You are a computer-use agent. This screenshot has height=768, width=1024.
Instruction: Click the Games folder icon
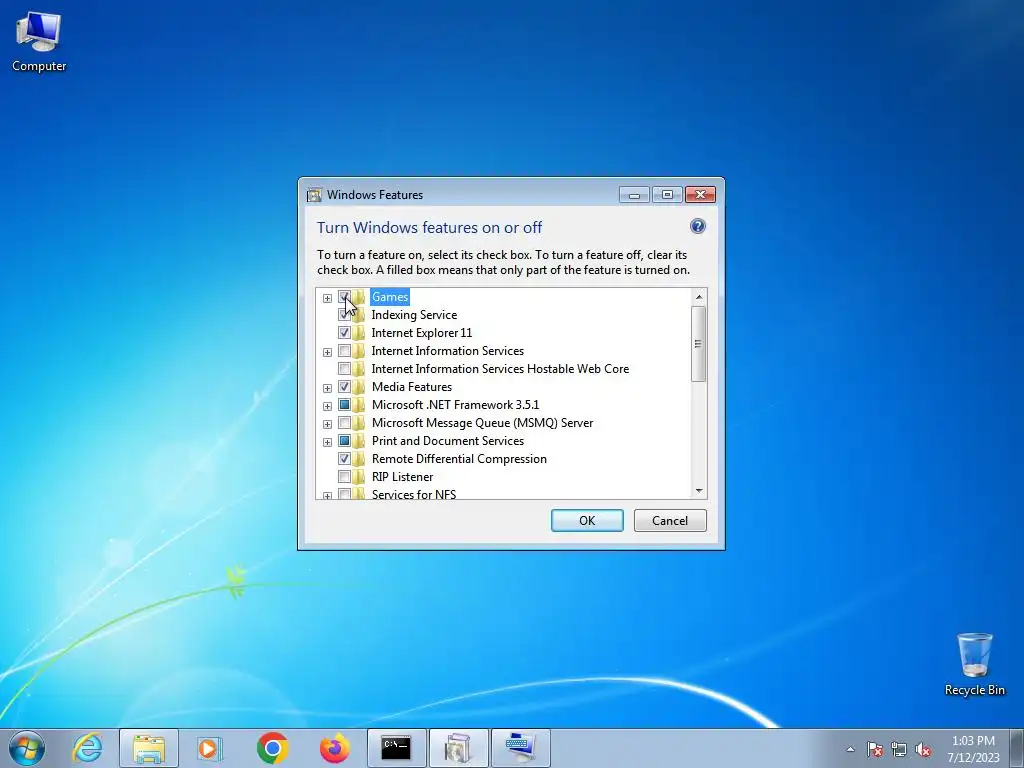359,297
